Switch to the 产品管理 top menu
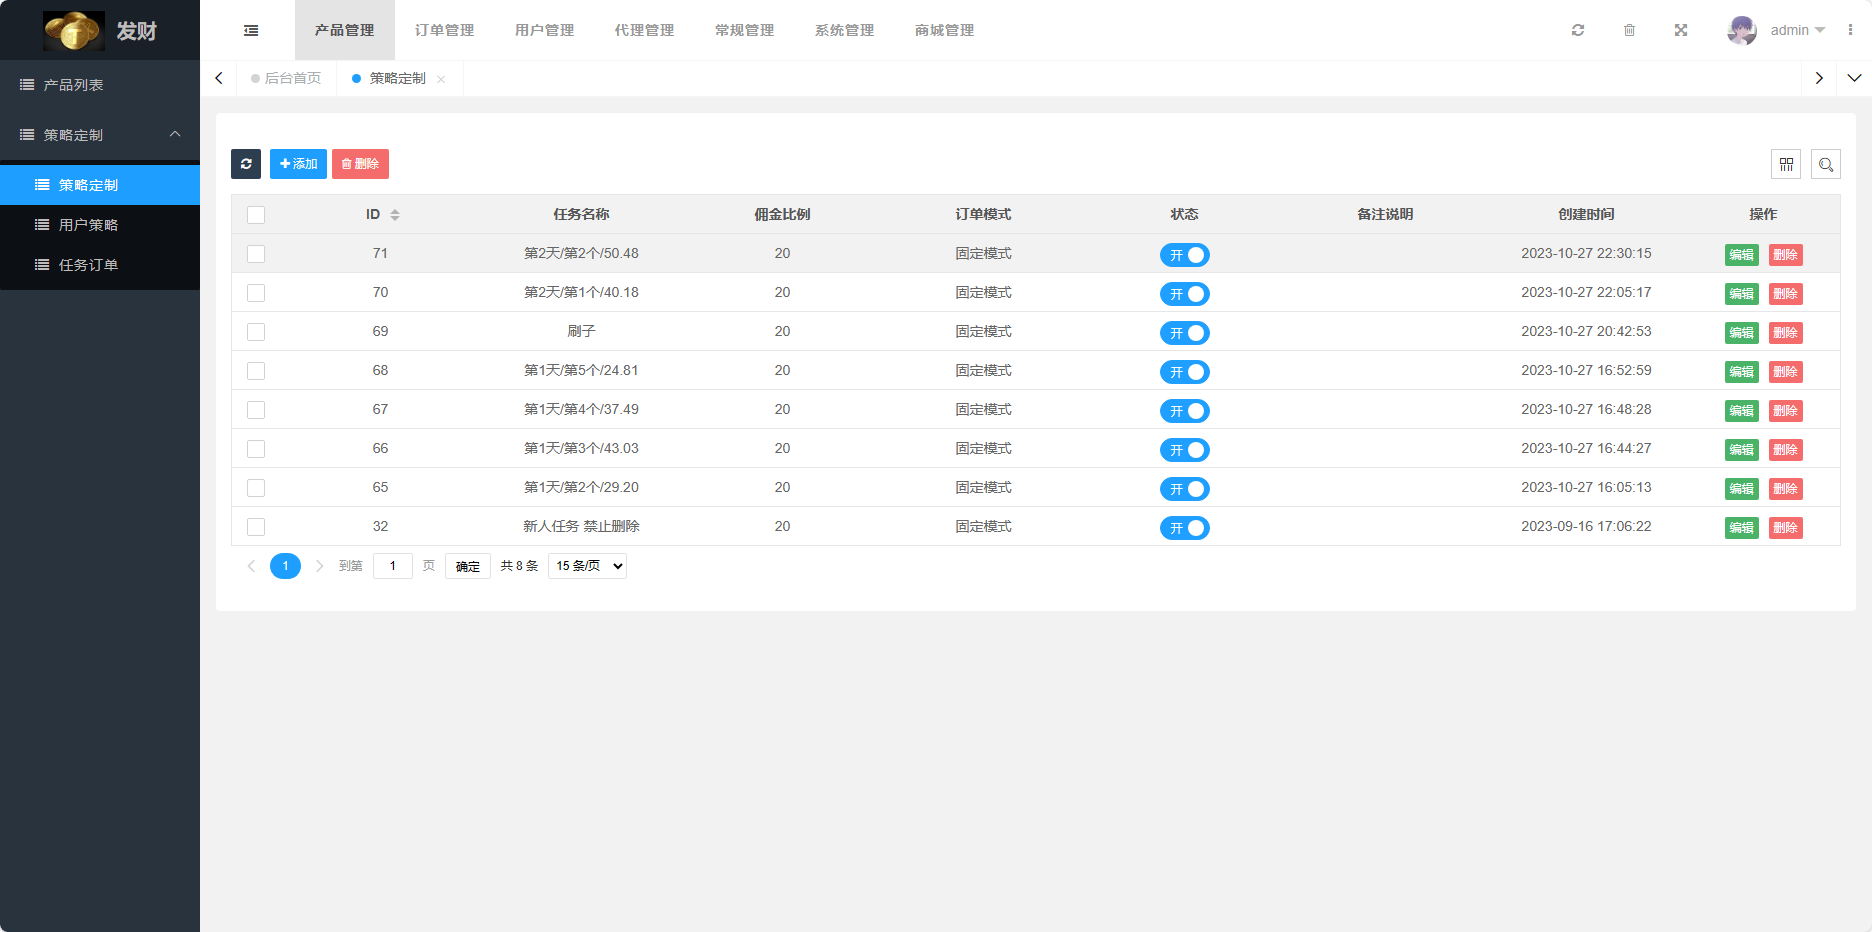The height and width of the screenshot is (932, 1872). (x=345, y=30)
